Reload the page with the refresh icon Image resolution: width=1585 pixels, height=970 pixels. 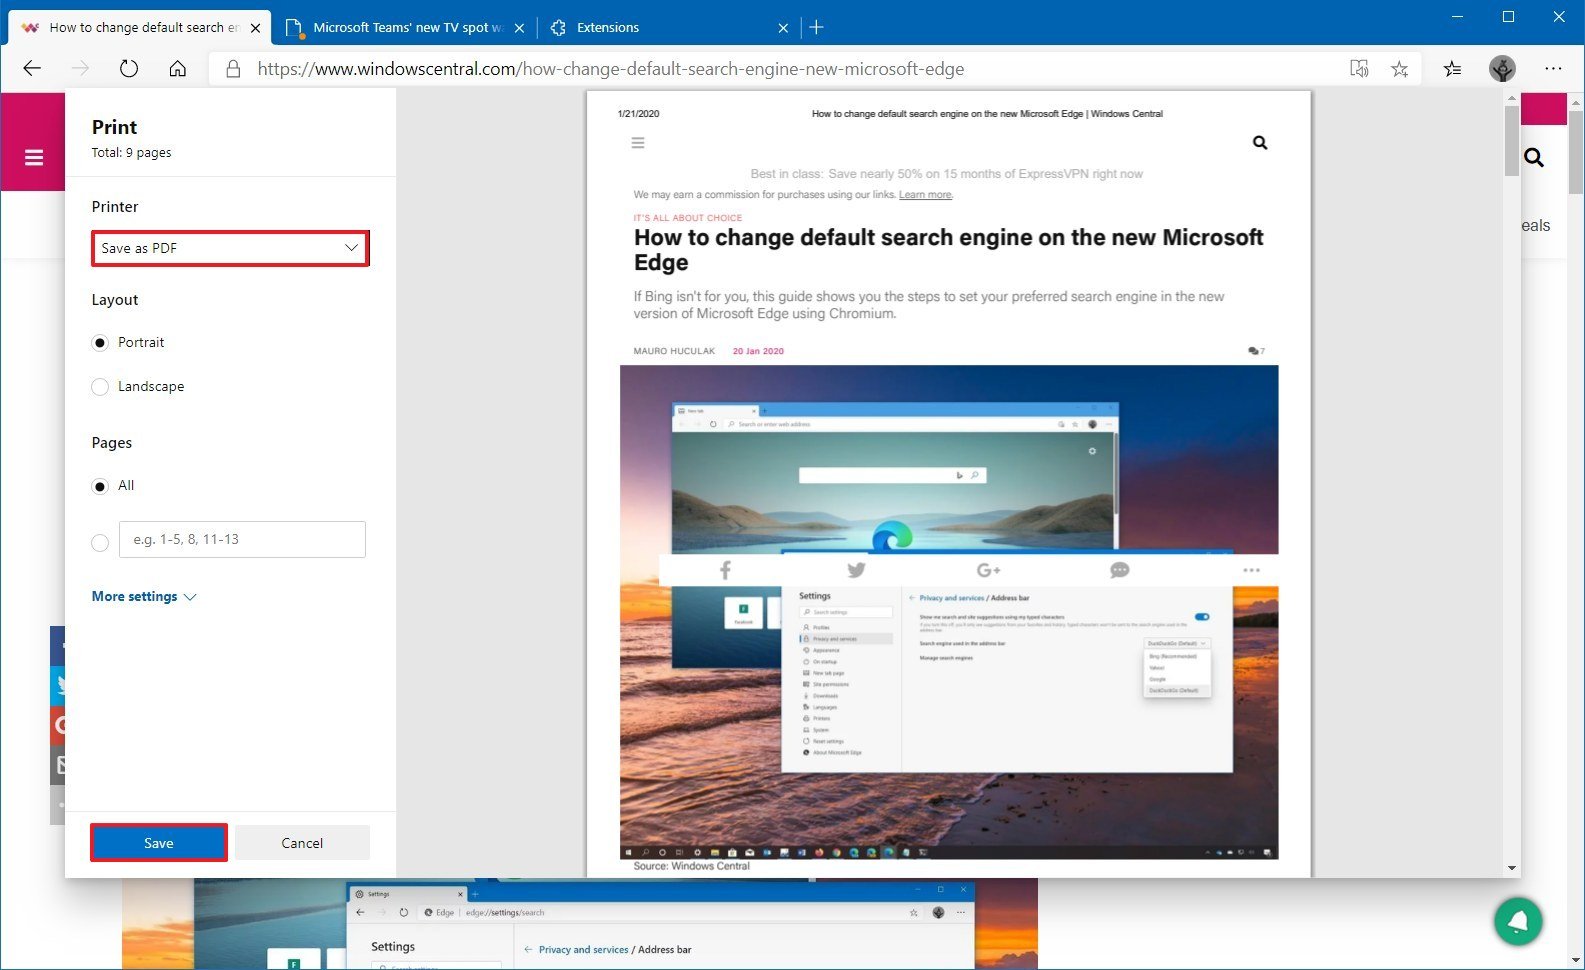(129, 69)
